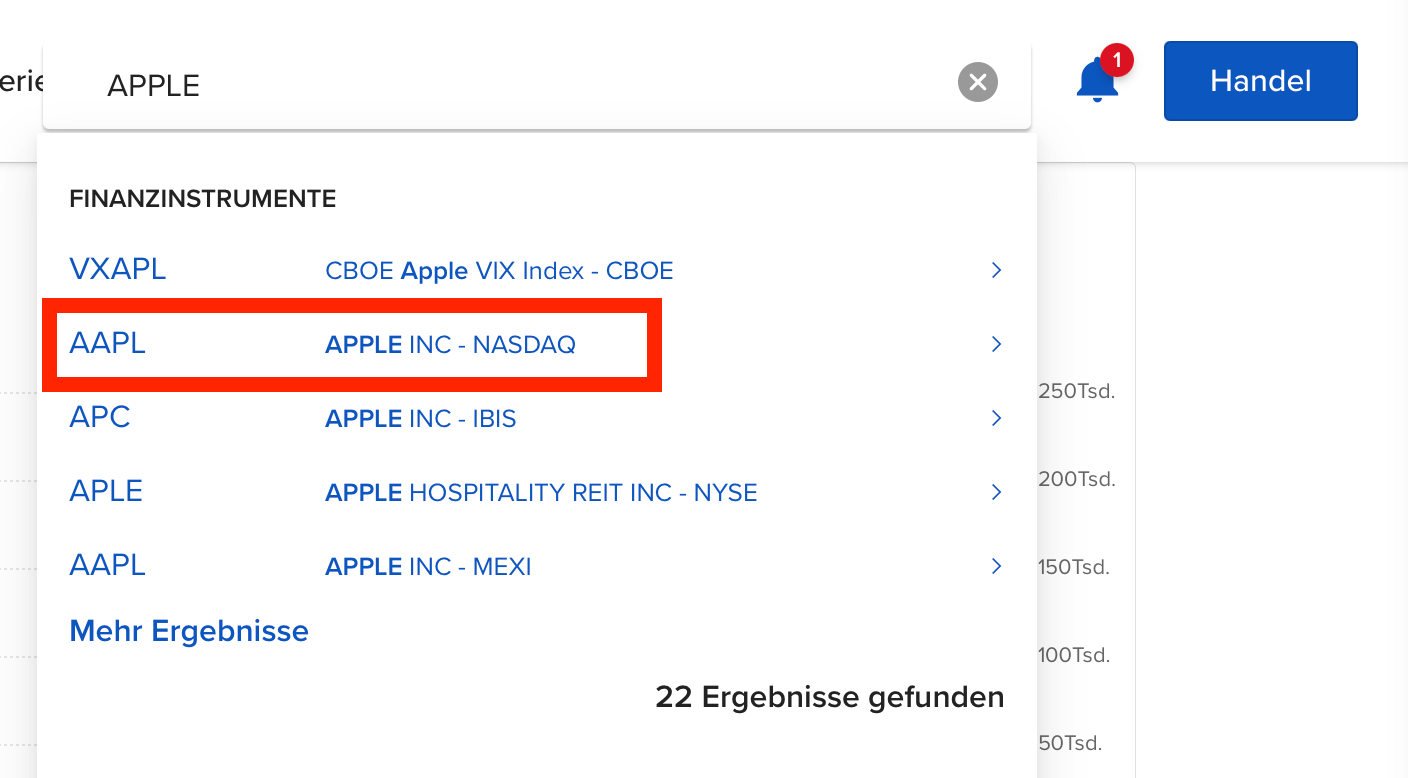This screenshot has width=1408, height=778.
Task: Select the AAPL MEXI ticker symbol
Action: (x=107, y=565)
